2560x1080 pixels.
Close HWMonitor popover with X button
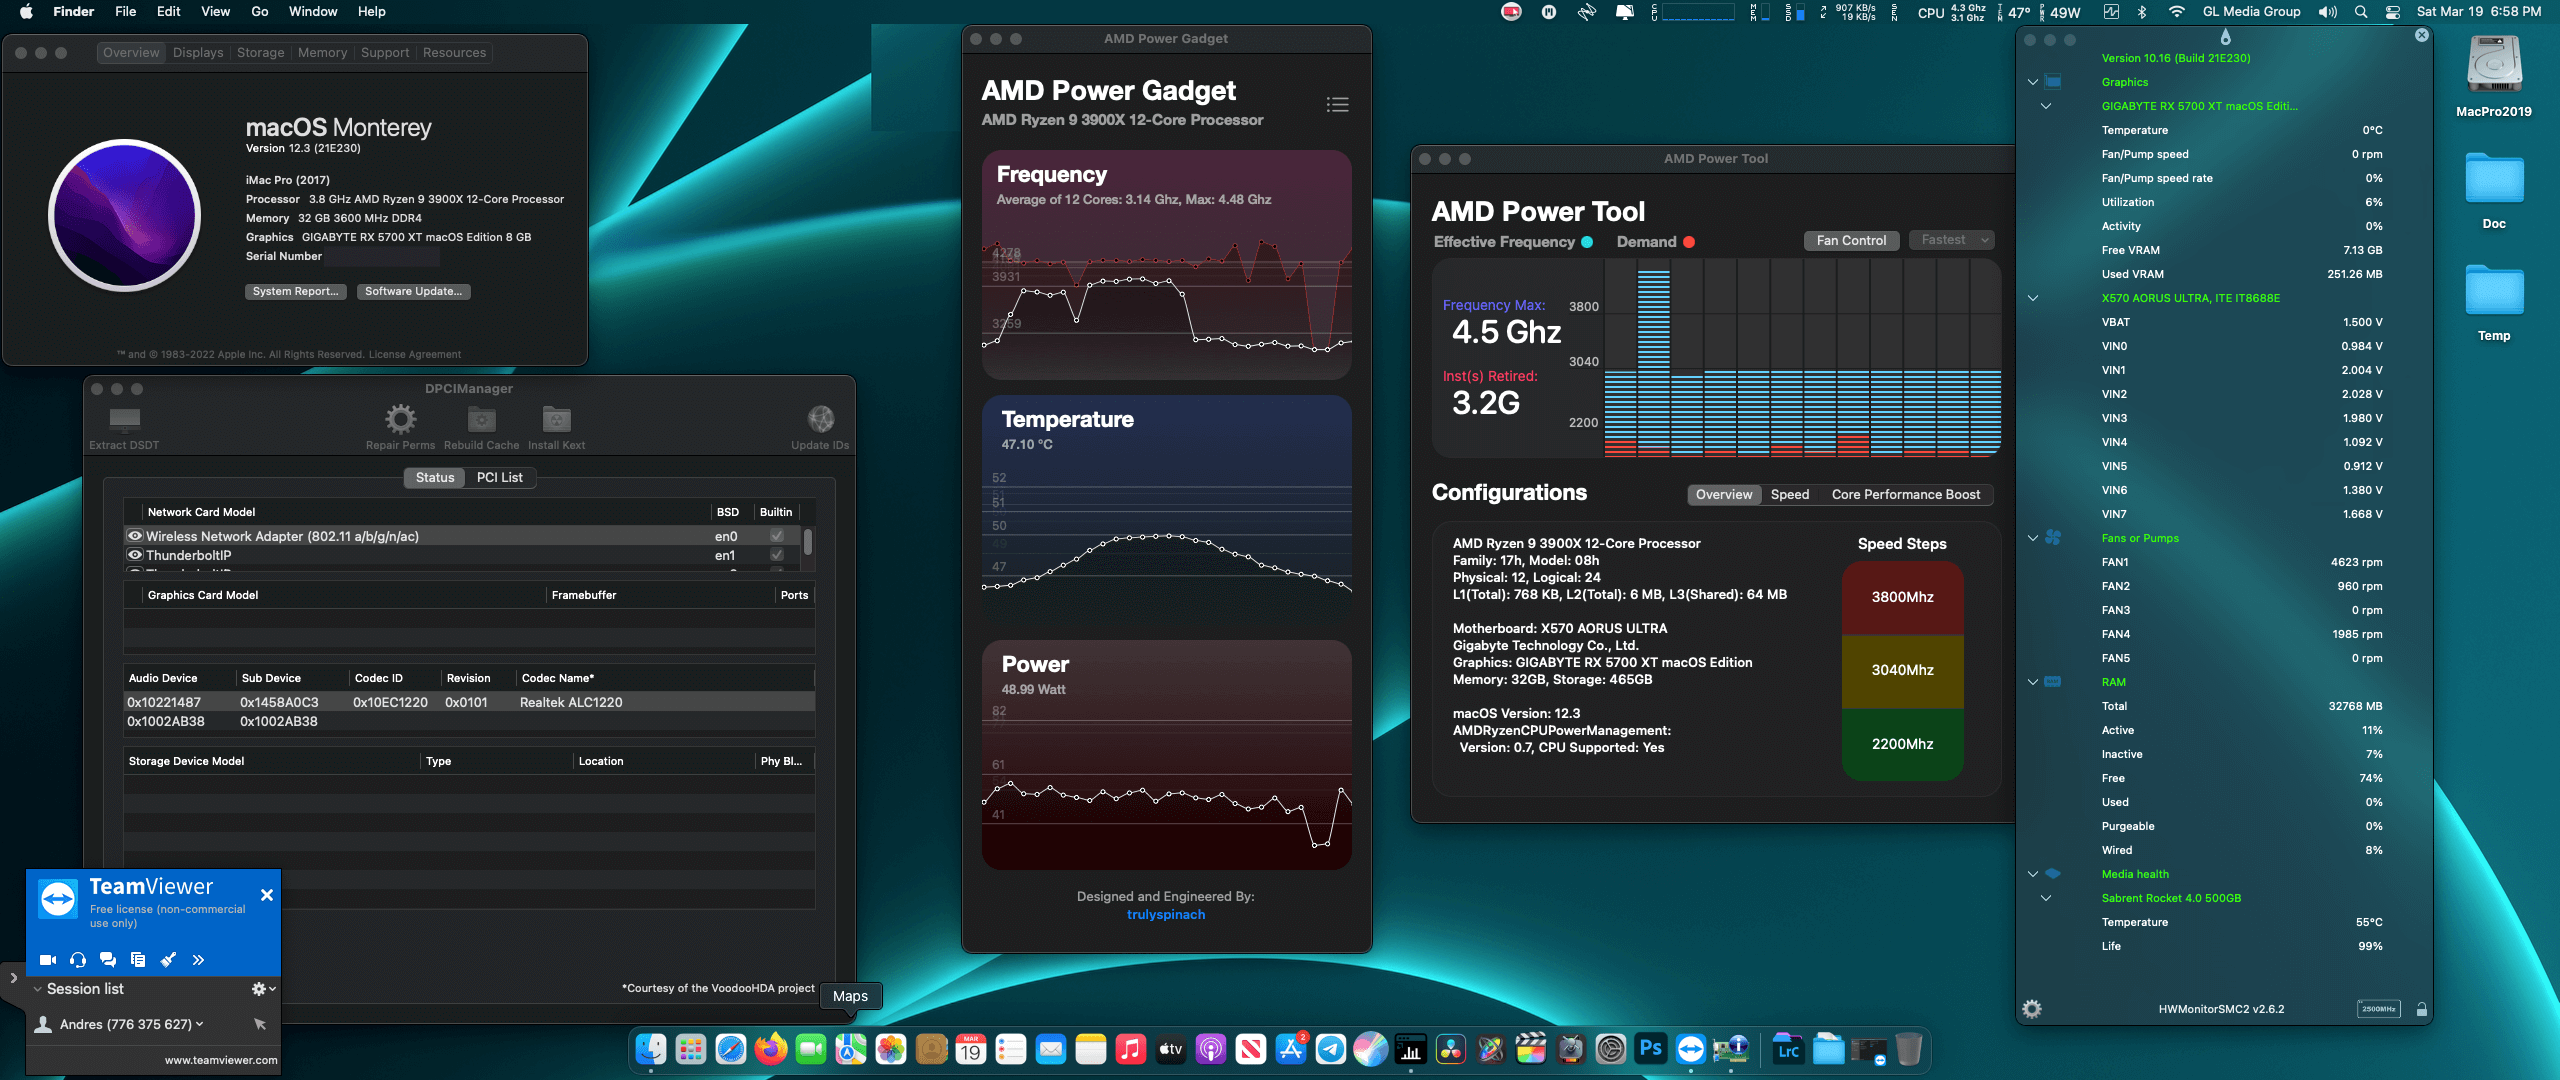(x=2422, y=35)
